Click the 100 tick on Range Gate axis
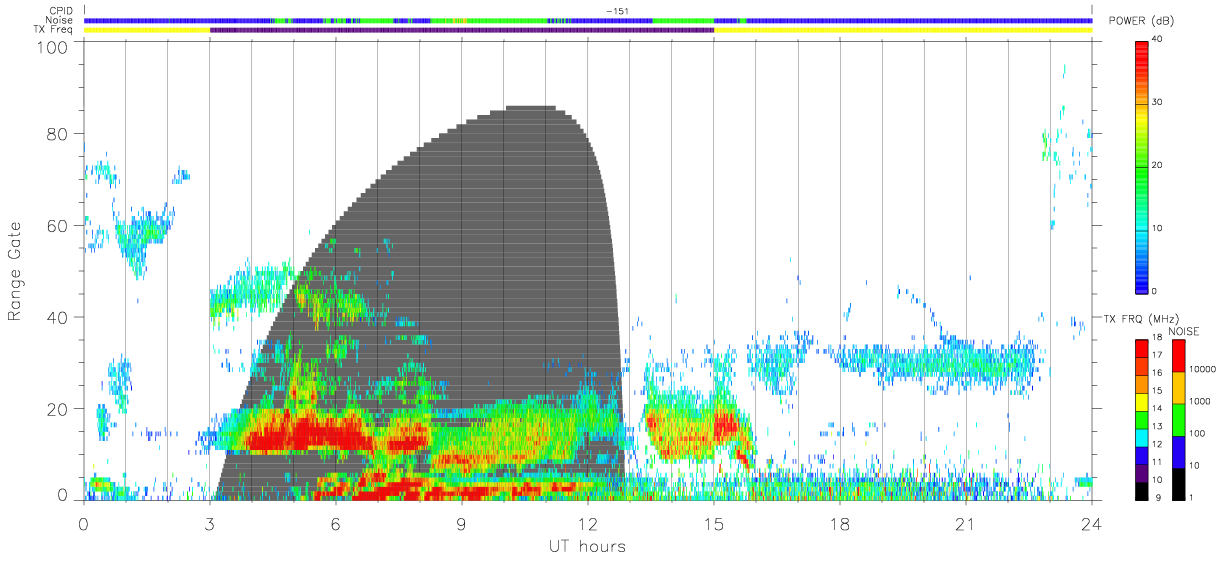Viewport: 1228px width, 567px height. [53, 47]
